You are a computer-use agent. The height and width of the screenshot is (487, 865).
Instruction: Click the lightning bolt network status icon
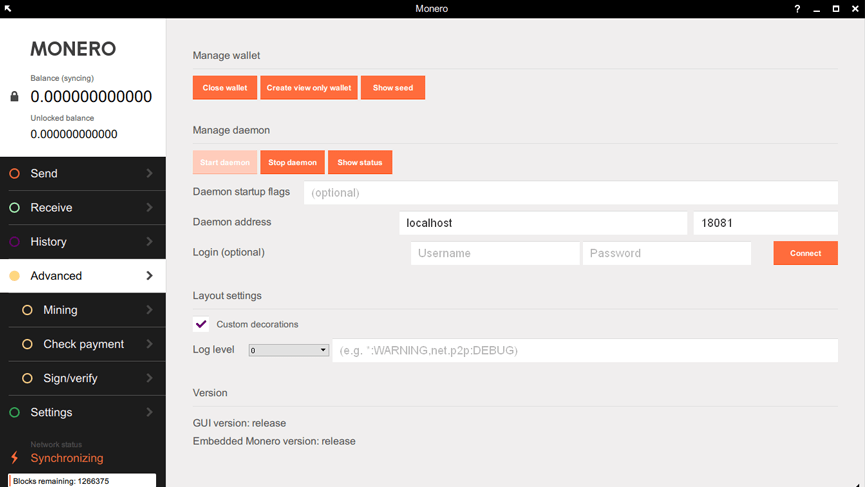14,458
